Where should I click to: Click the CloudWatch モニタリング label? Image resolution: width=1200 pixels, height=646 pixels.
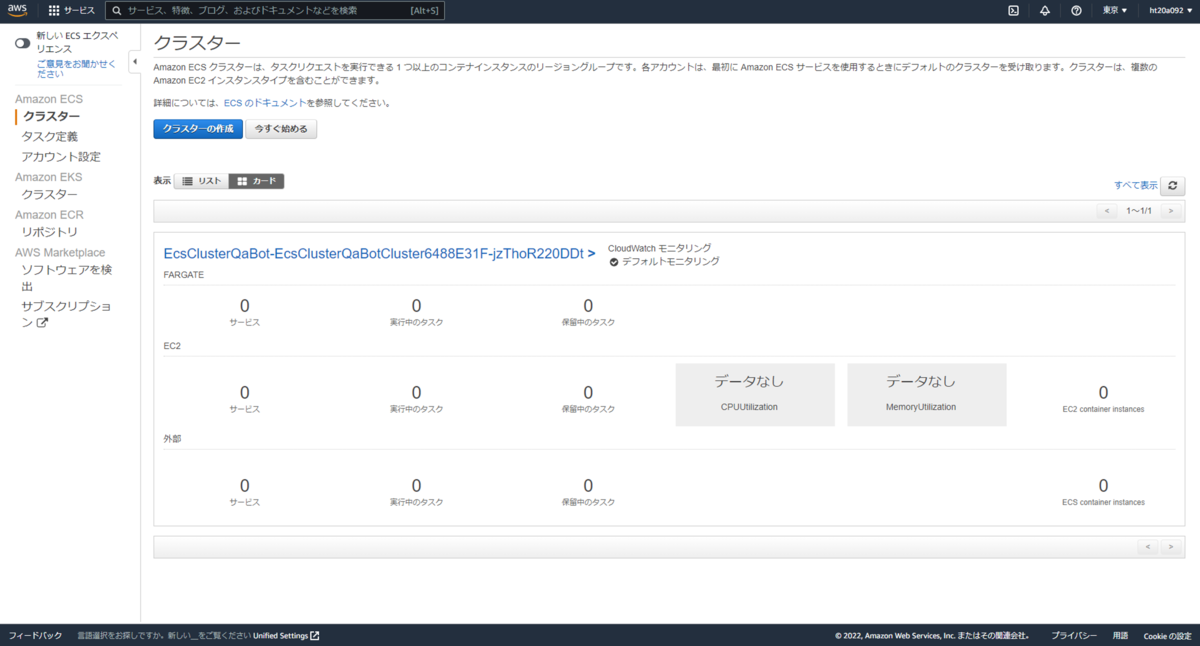pyautogui.click(x=659, y=248)
